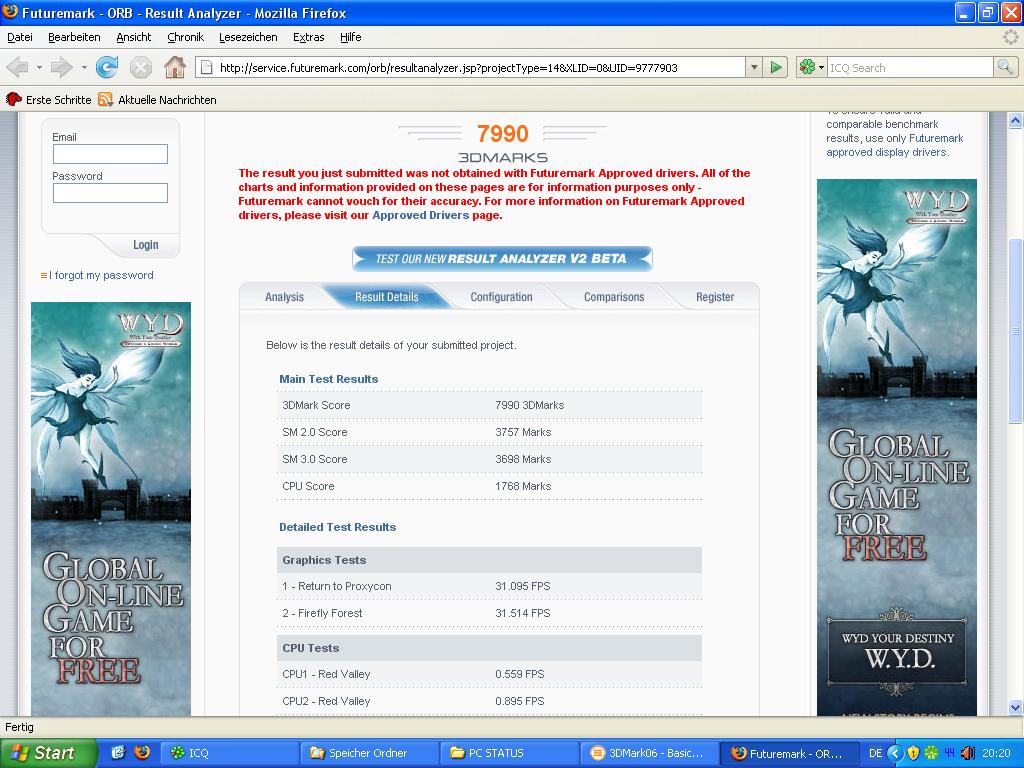Viewport: 1024px width, 768px height.
Task: Click the left WYD game advertisement
Action: click(111, 509)
